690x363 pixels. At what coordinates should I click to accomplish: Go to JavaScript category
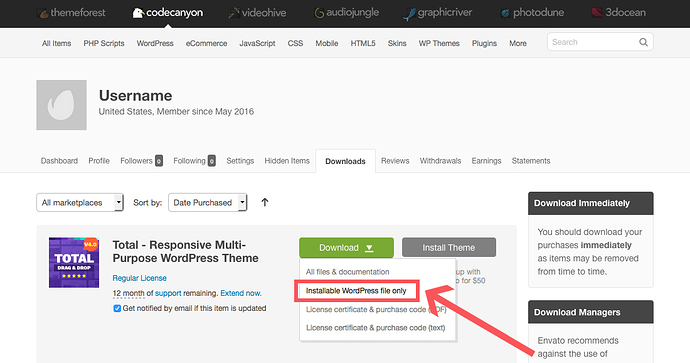(257, 43)
